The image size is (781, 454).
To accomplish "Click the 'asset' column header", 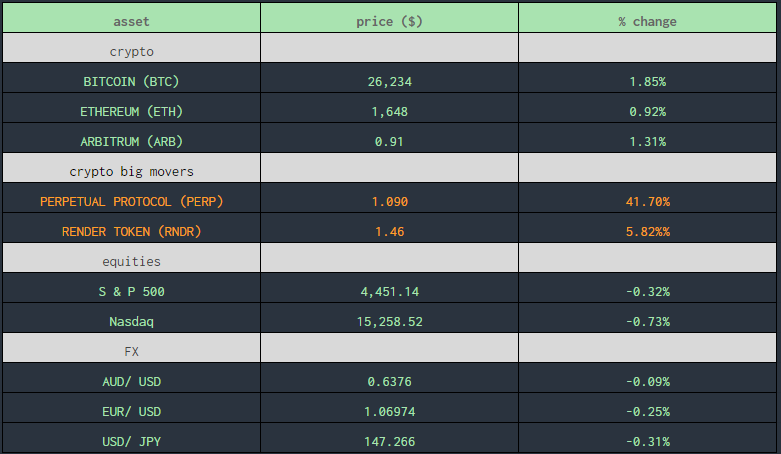I will coord(131,18).
